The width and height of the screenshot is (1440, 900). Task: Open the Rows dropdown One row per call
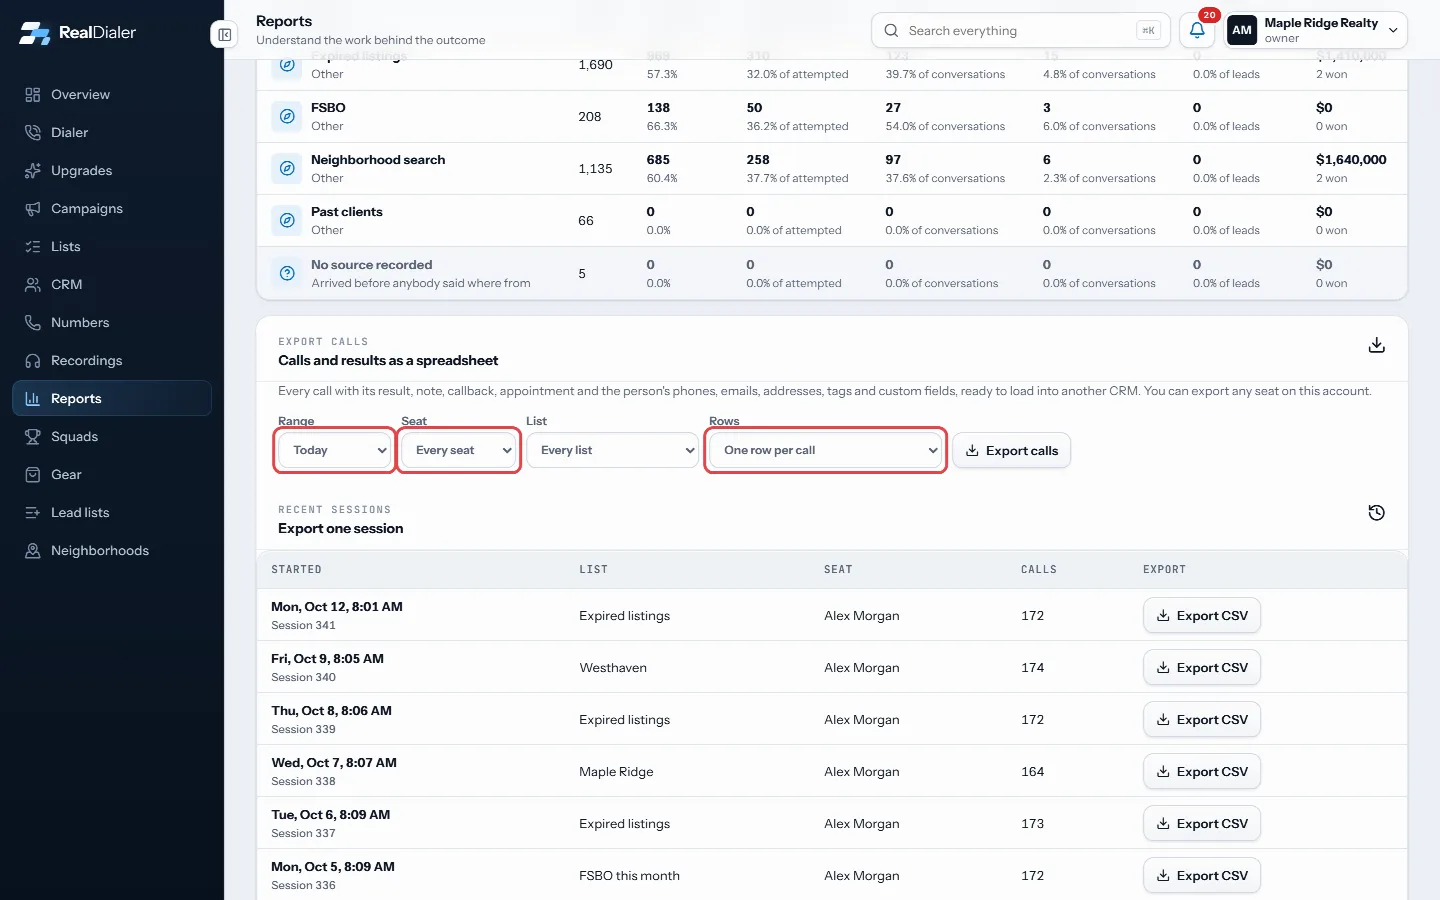click(826, 450)
